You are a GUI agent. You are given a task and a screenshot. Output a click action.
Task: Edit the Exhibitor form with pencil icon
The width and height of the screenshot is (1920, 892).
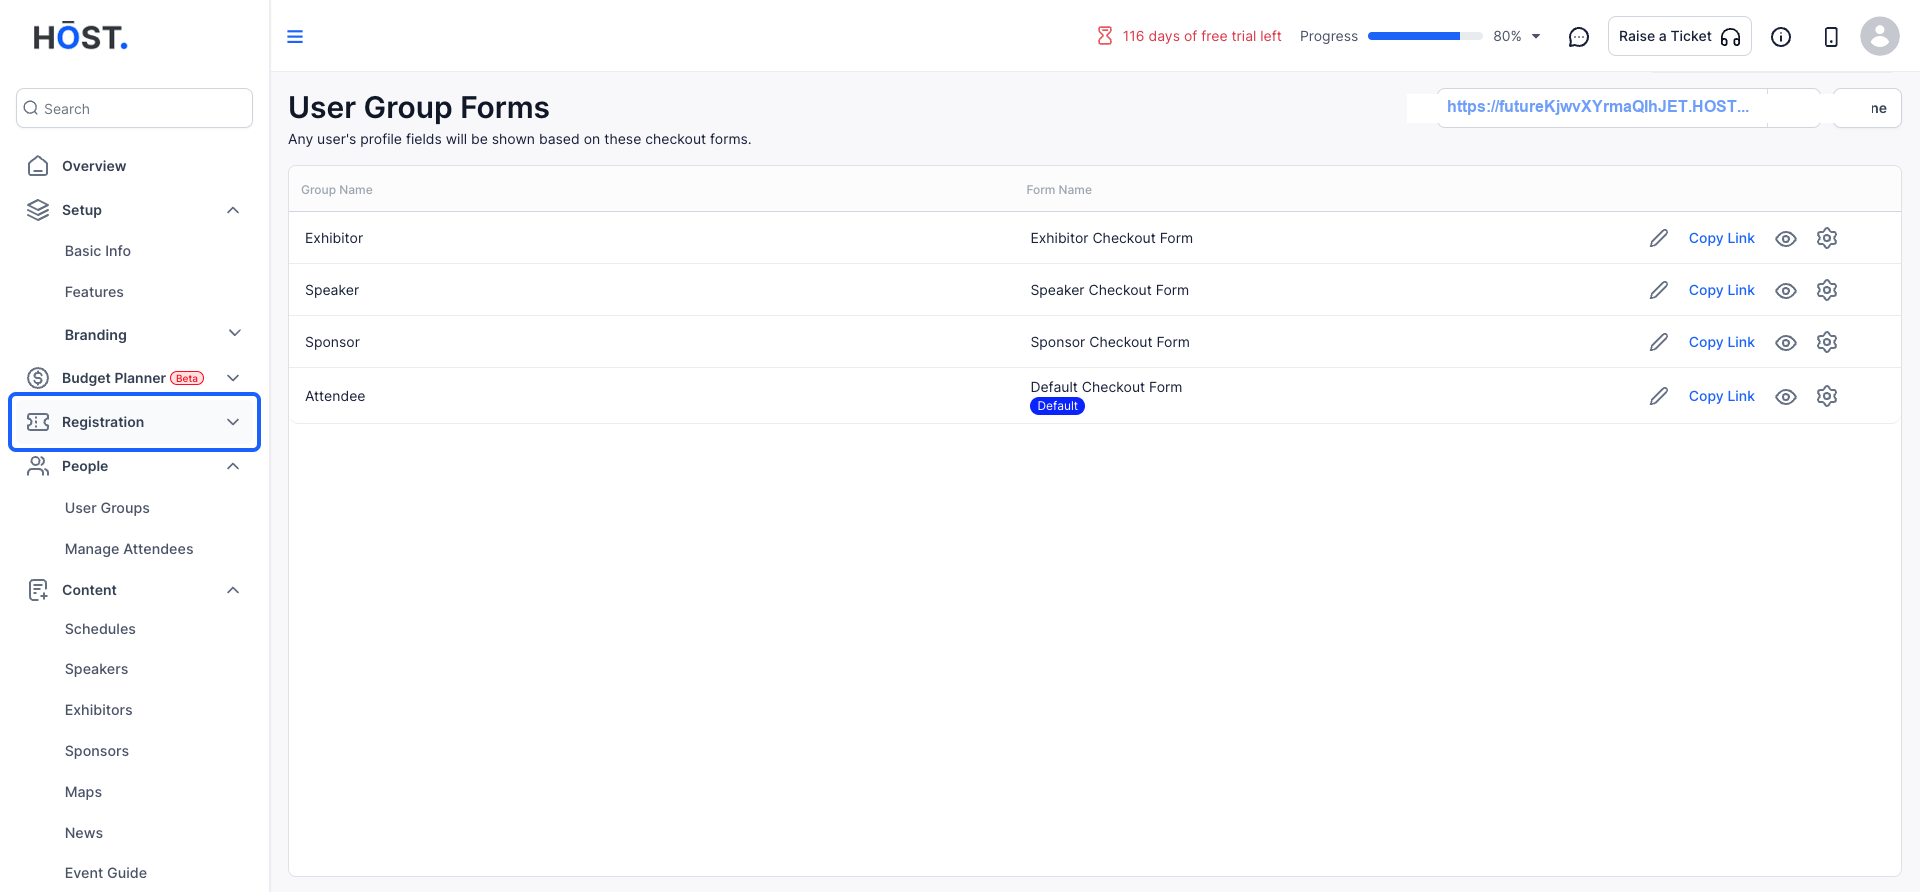point(1659,238)
